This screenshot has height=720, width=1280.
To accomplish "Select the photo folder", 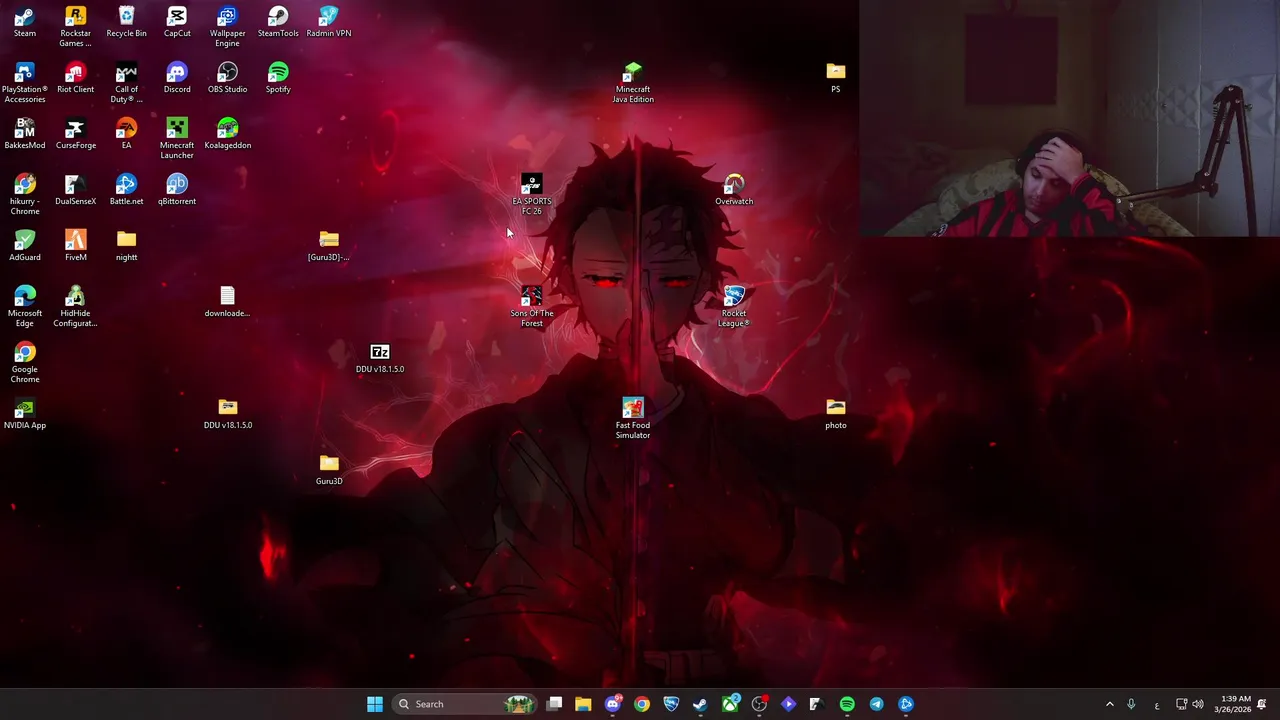I will pos(836,415).
